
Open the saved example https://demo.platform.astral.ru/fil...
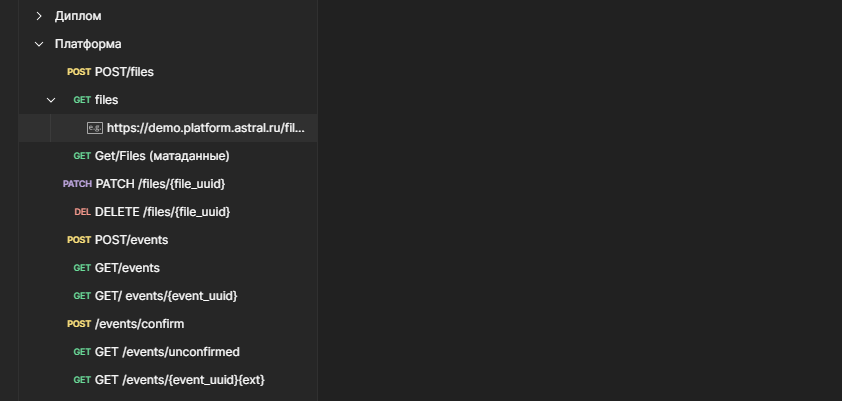(x=206, y=128)
